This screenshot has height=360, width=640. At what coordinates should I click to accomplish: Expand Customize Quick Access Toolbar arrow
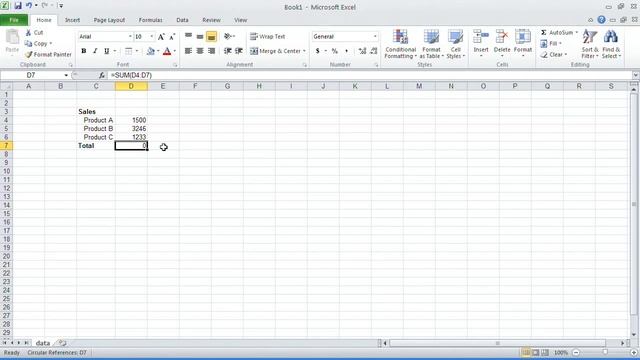pos(61,6)
